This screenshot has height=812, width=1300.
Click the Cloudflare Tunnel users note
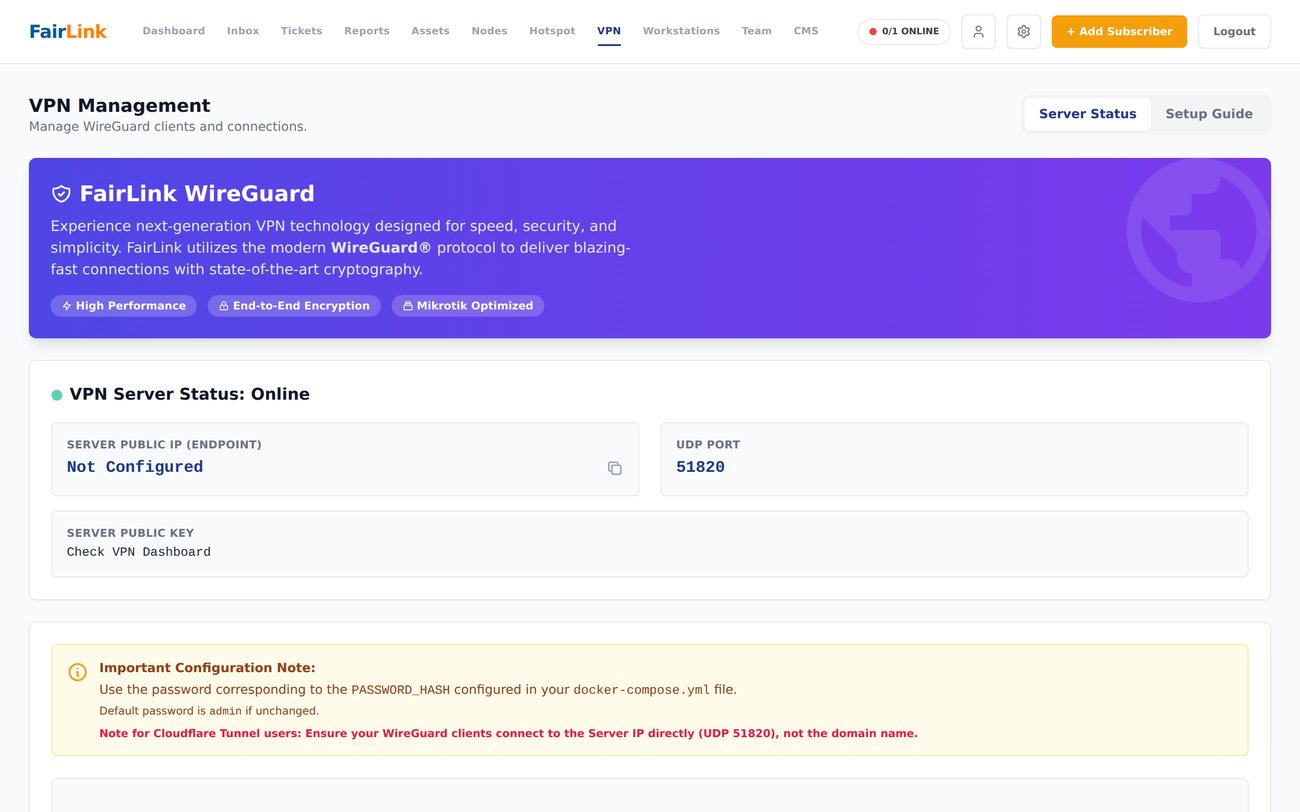[508, 733]
